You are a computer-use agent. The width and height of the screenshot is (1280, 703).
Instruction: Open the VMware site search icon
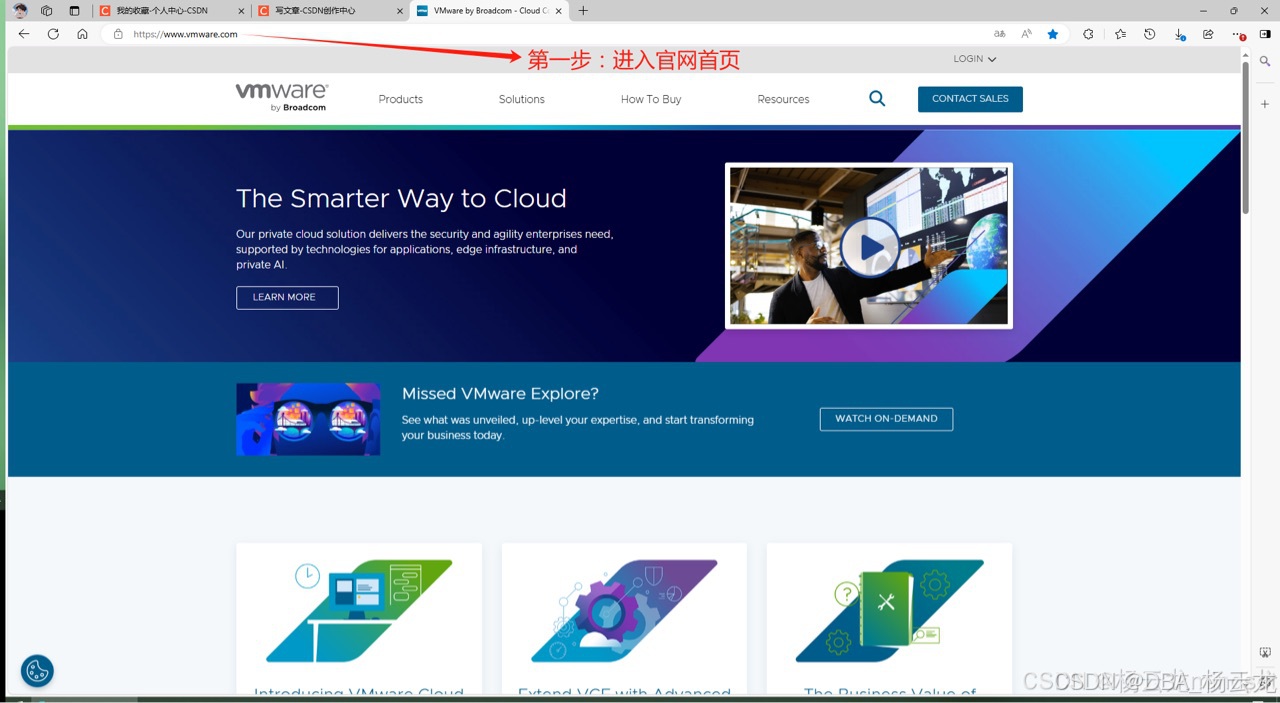877,99
